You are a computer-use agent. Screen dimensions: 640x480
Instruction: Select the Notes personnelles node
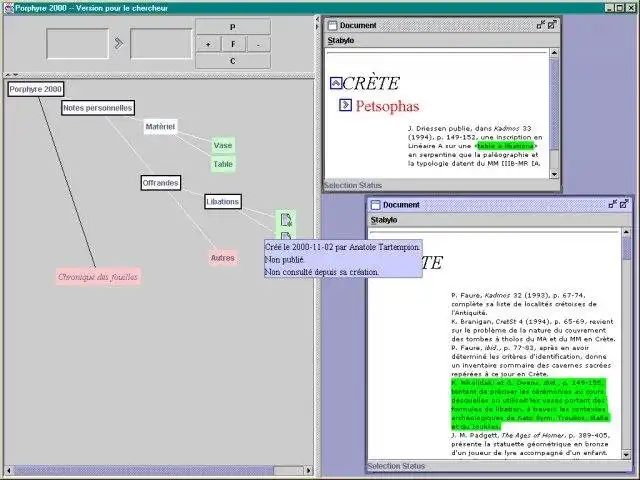98,108
